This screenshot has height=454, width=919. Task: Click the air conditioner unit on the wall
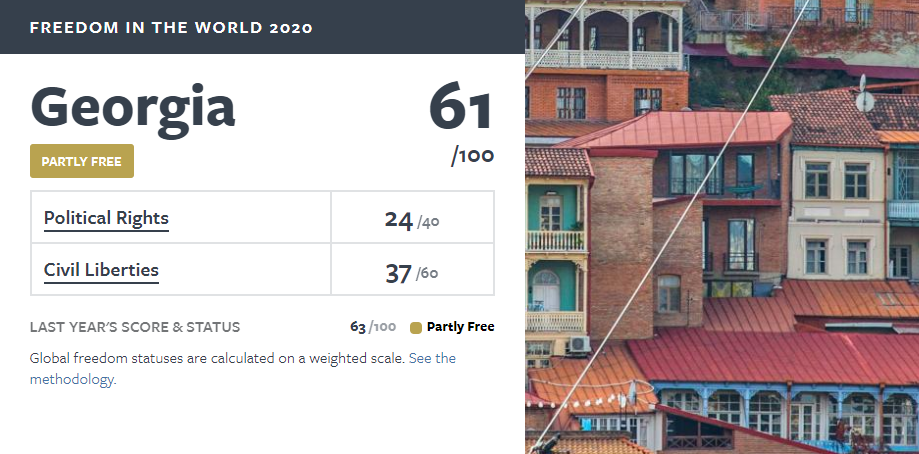[x=578, y=344]
